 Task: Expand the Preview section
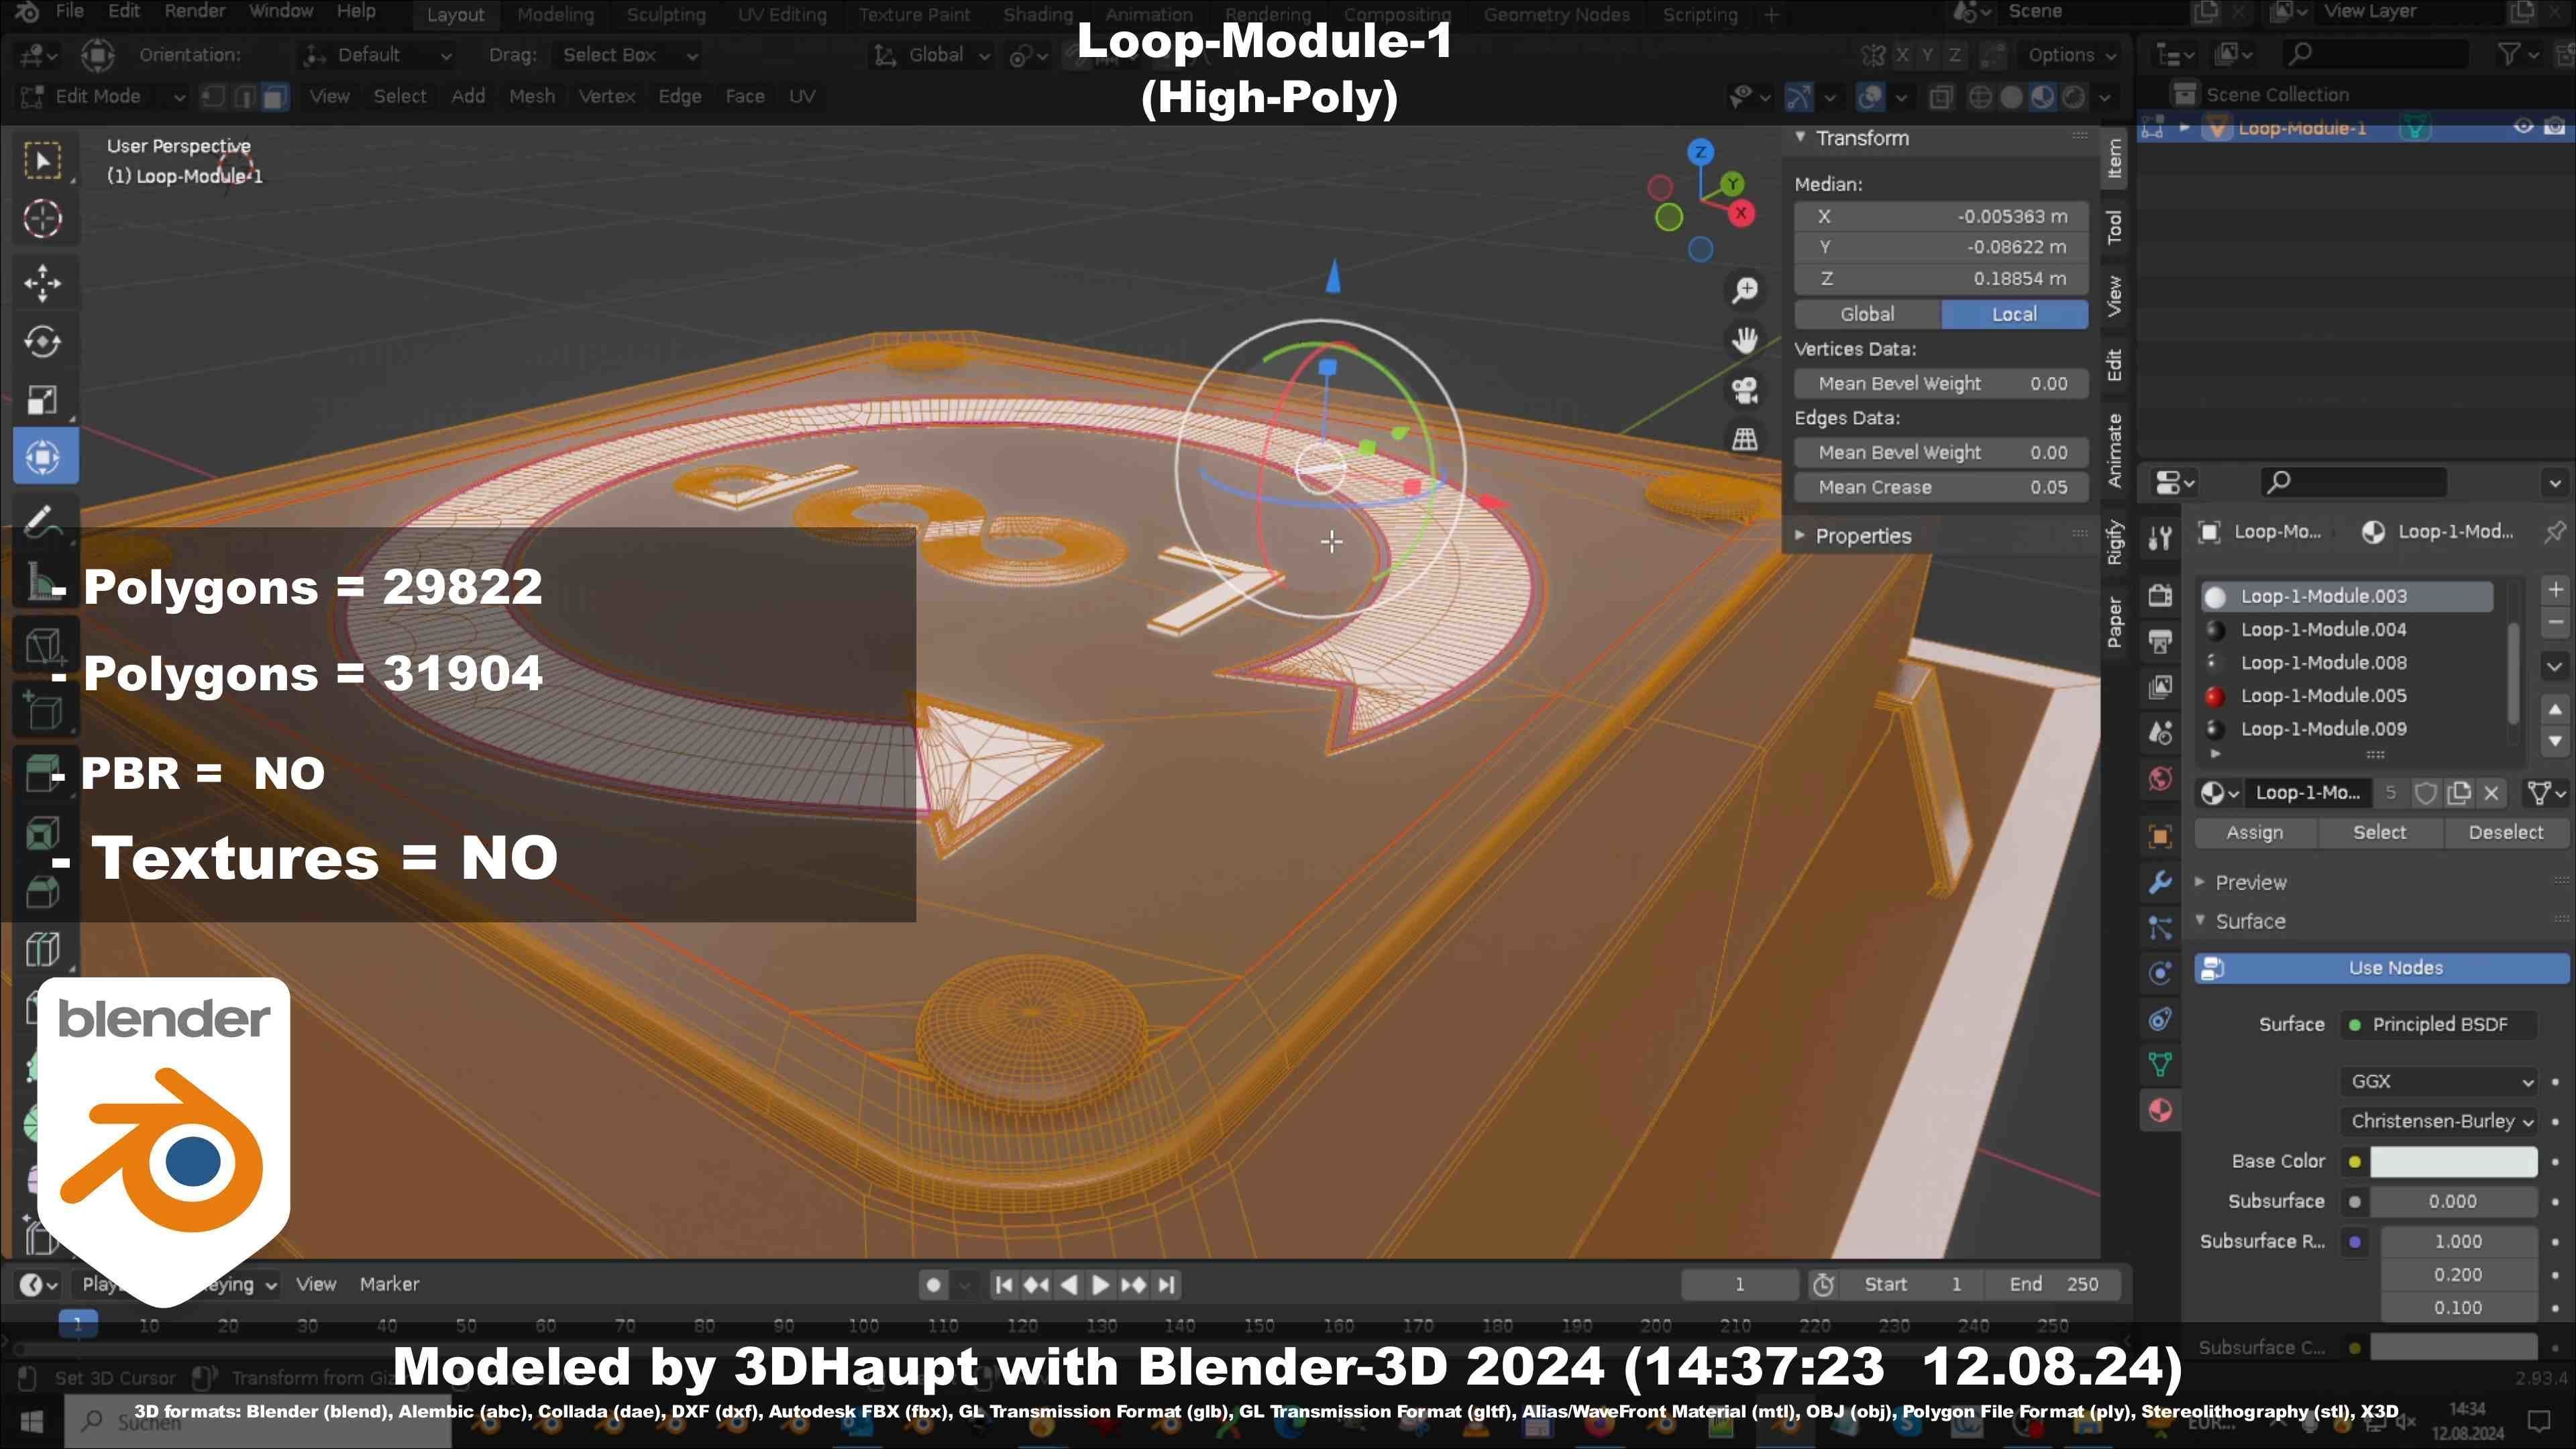(2249, 882)
